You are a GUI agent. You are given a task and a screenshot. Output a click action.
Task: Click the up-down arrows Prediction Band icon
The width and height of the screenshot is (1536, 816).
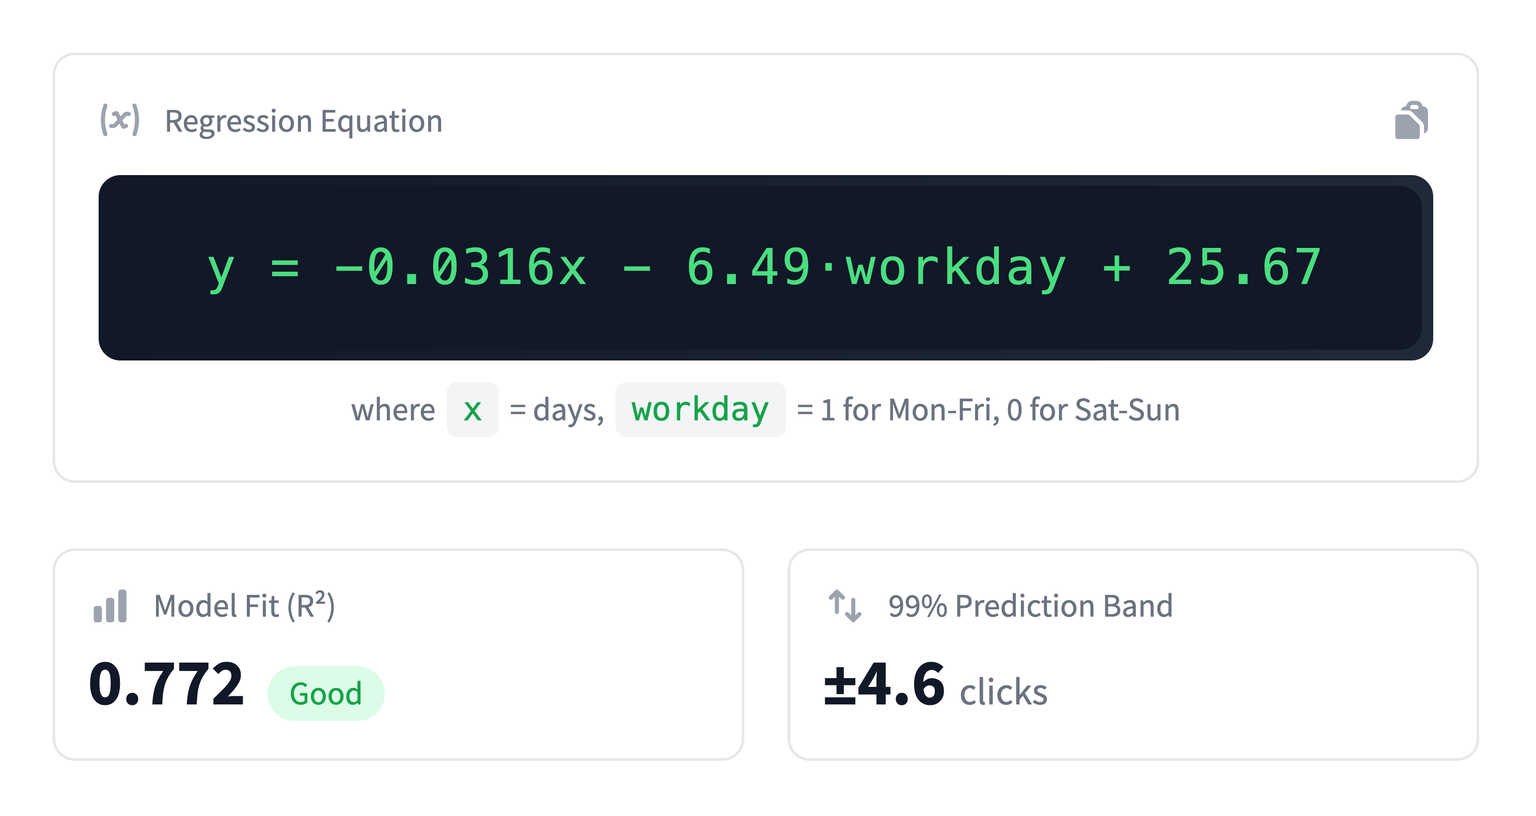click(x=845, y=606)
